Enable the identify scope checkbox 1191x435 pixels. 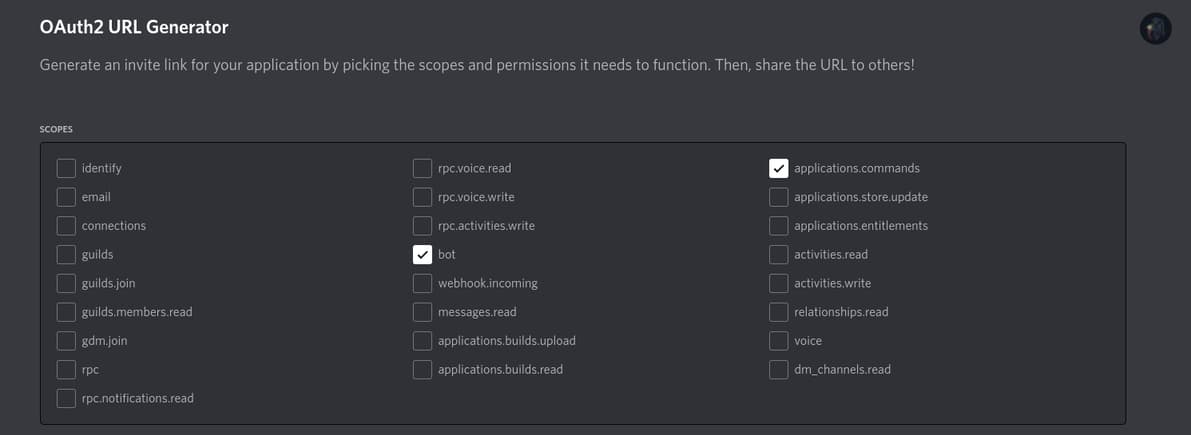(x=66, y=168)
